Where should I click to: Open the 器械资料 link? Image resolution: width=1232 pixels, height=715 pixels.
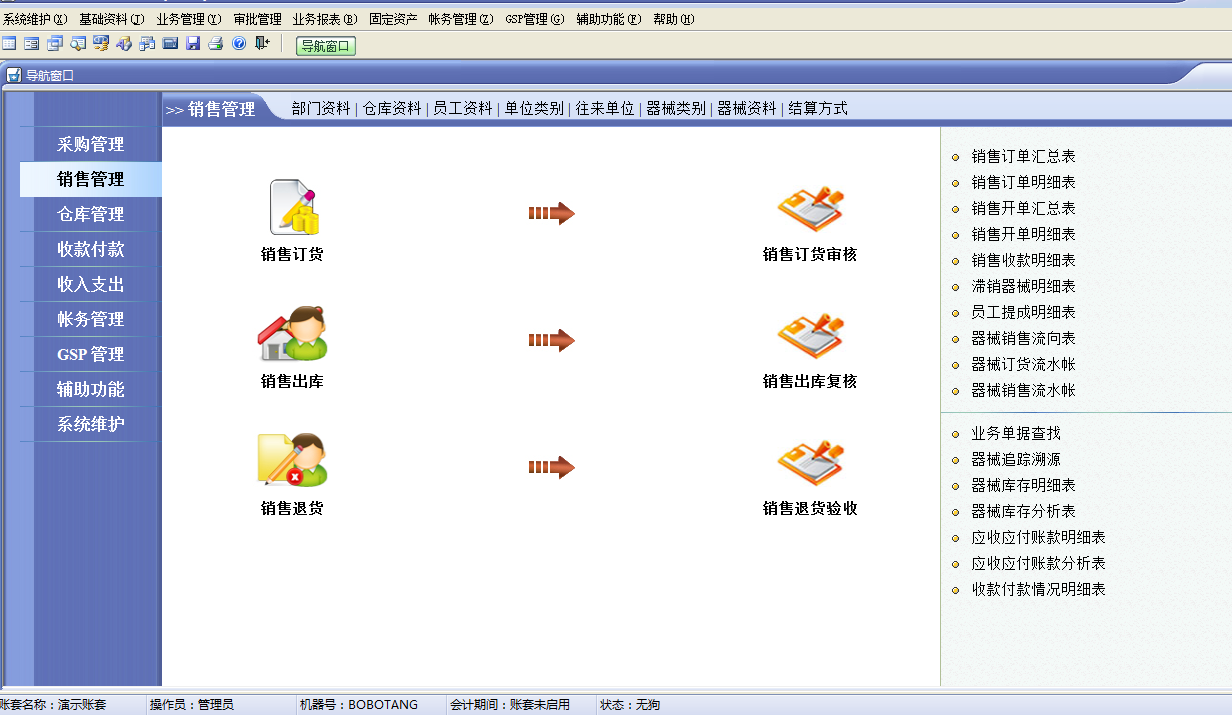point(747,109)
